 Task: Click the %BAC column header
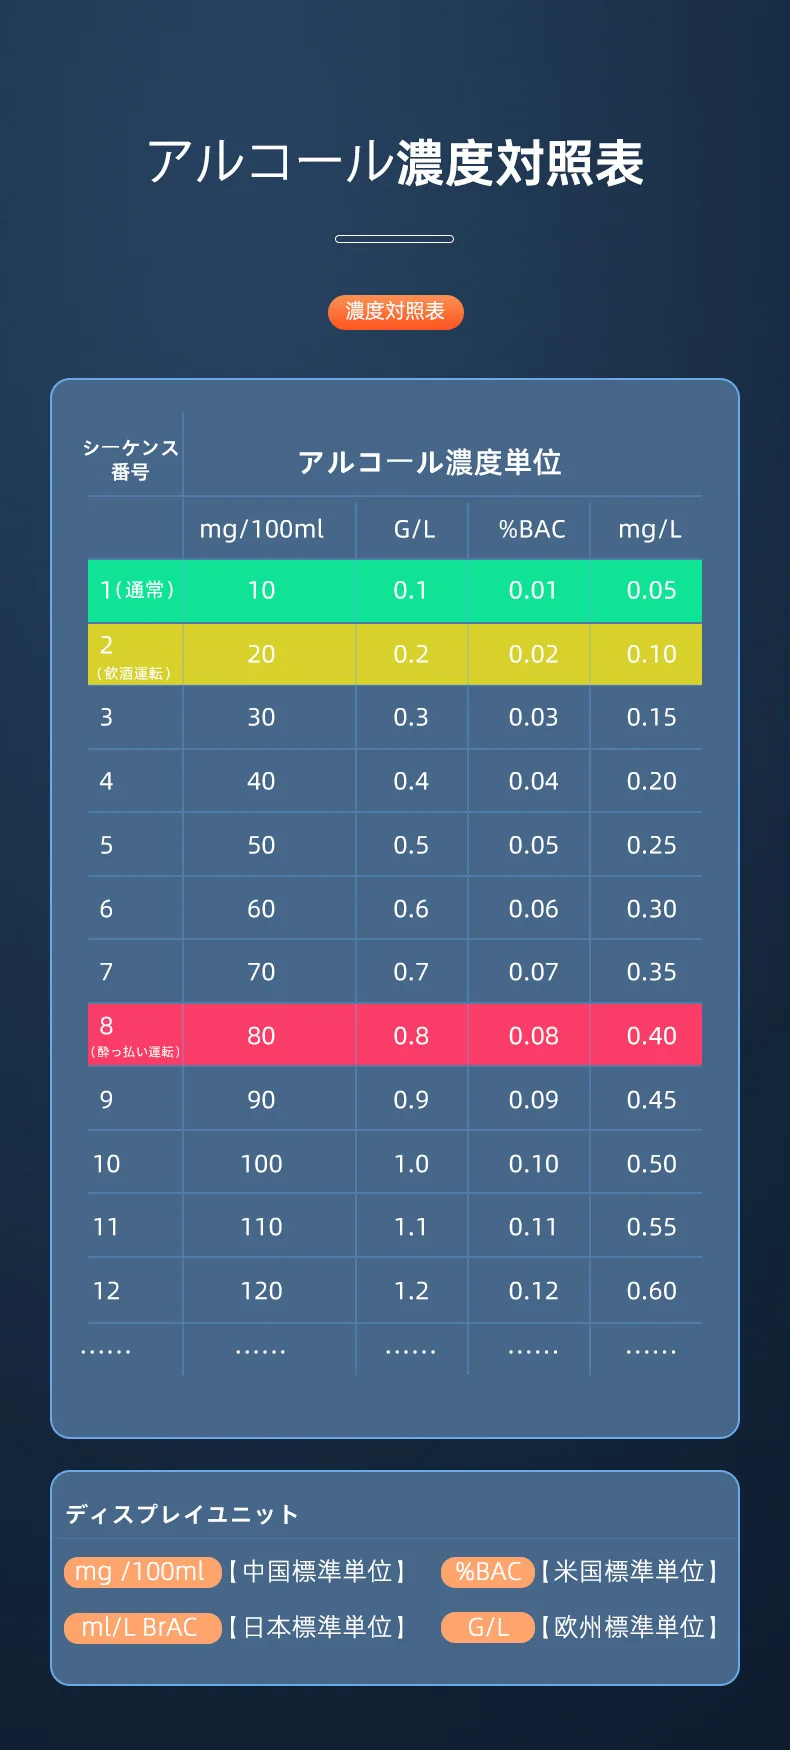(532, 529)
